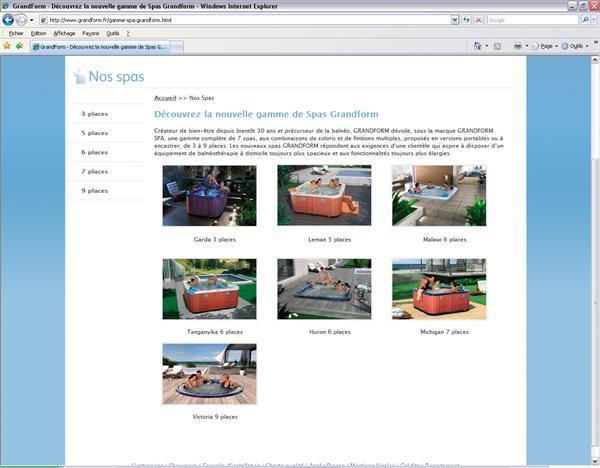
Task: Open the Victoria 9 places spa image
Action: tap(209, 374)
